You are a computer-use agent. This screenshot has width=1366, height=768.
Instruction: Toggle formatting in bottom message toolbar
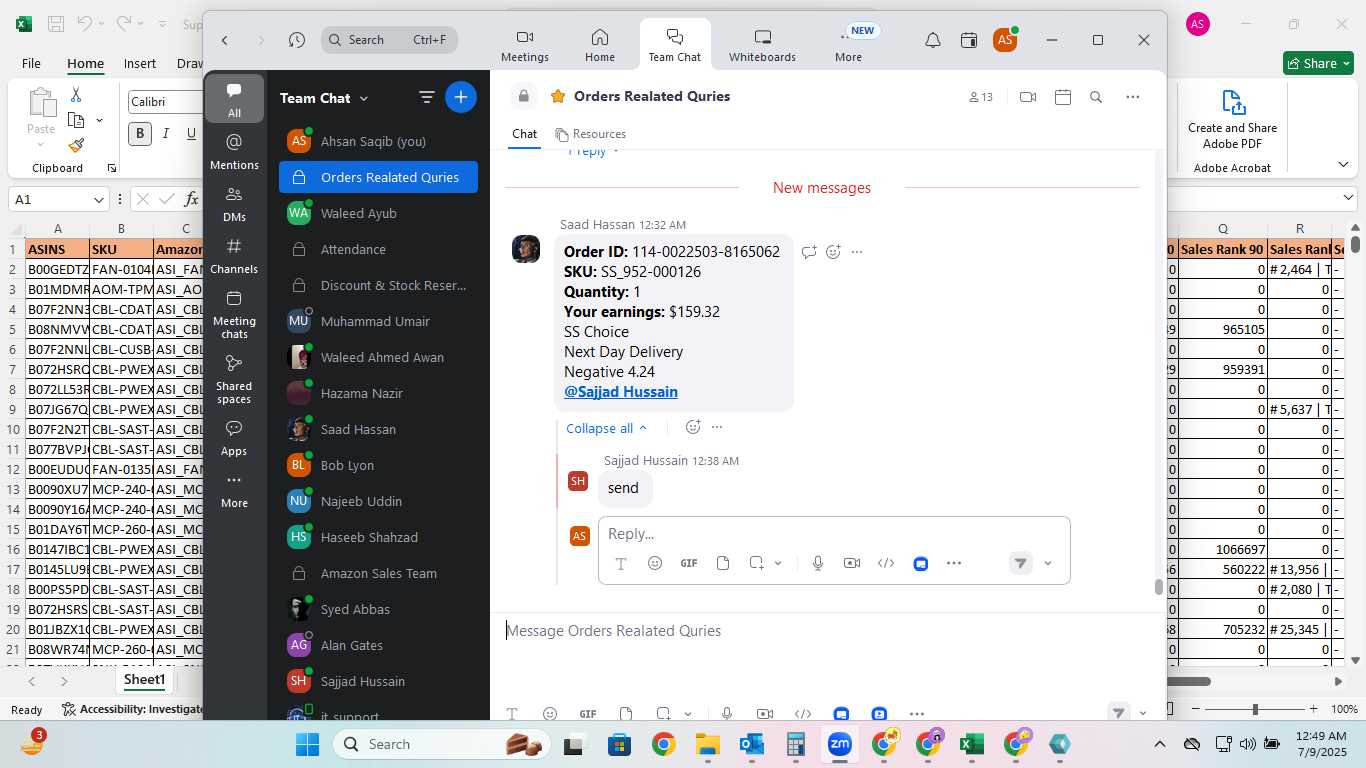tap(512, 714)
